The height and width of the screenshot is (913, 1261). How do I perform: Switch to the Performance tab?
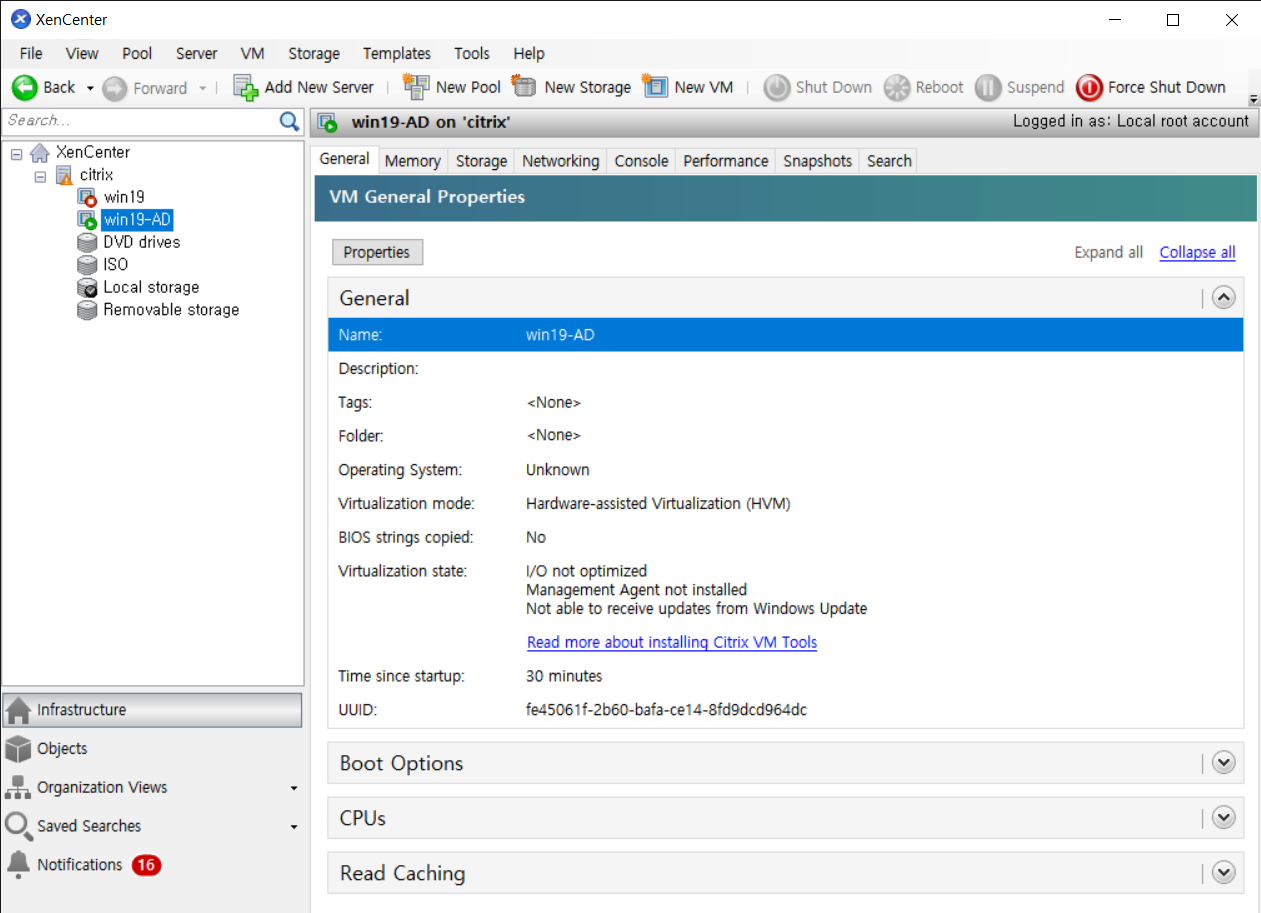[x=726, y=161]
